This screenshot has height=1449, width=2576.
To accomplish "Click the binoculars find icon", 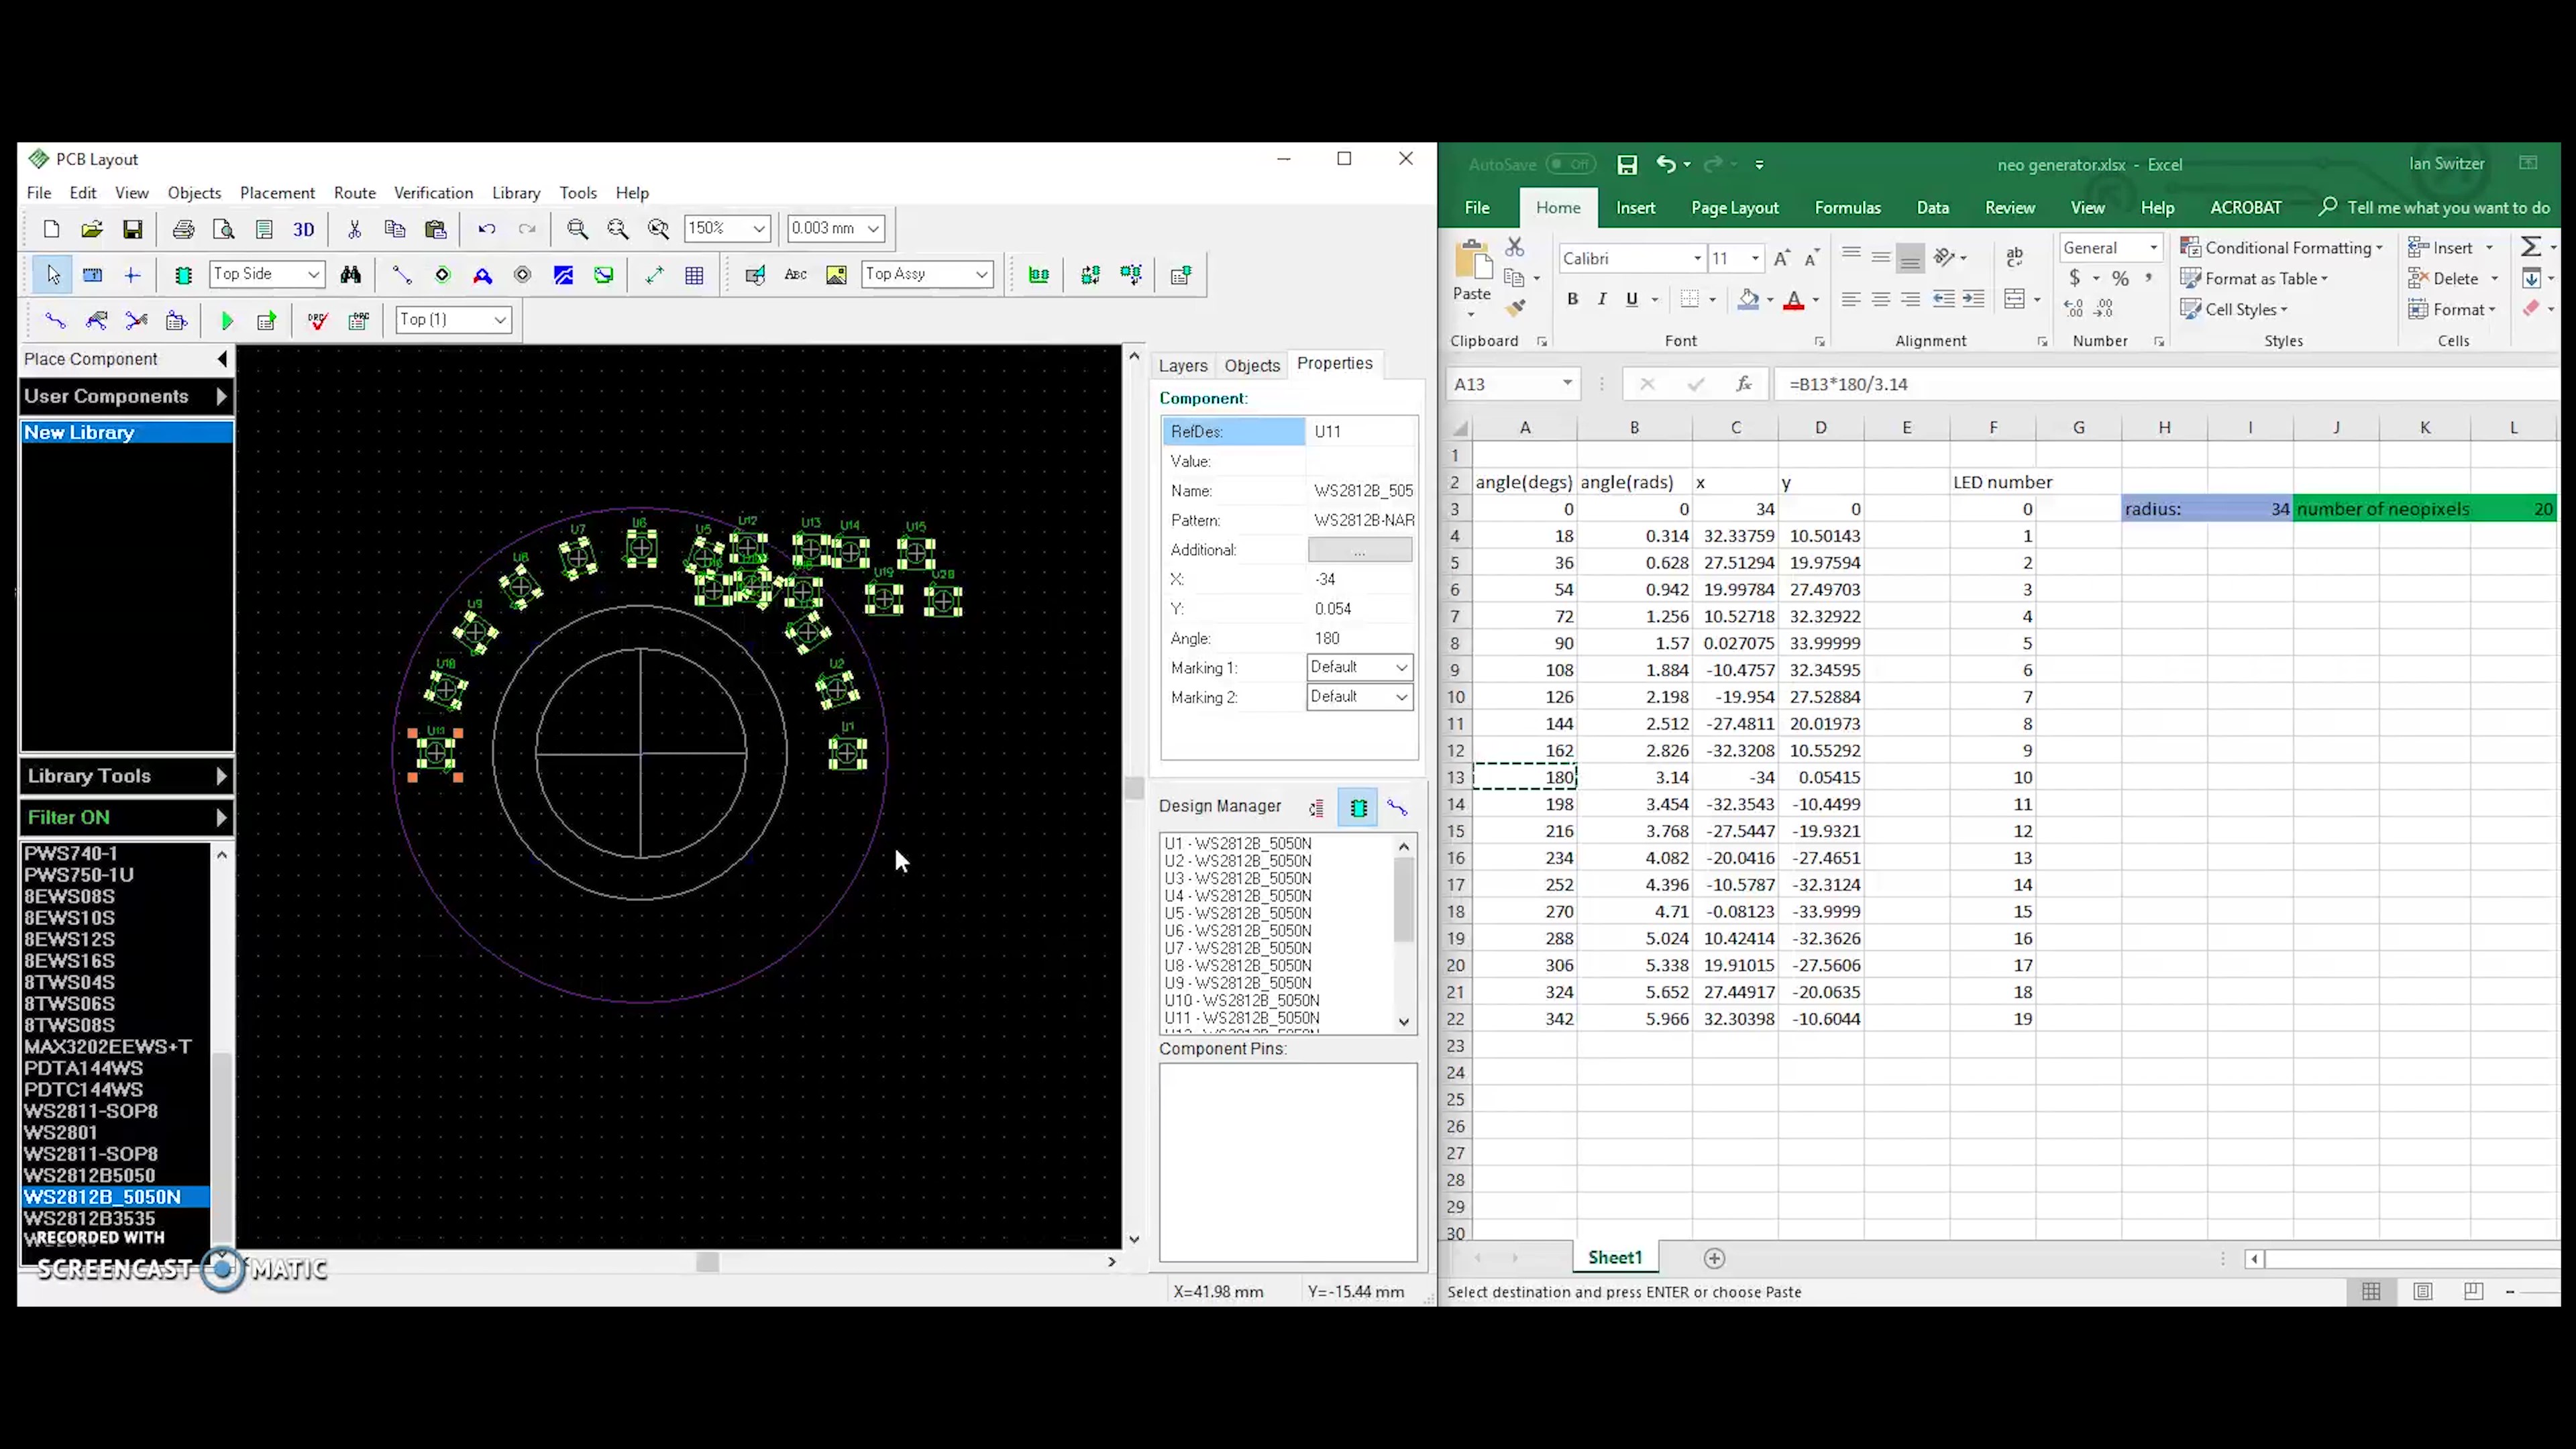I will 350,275.
